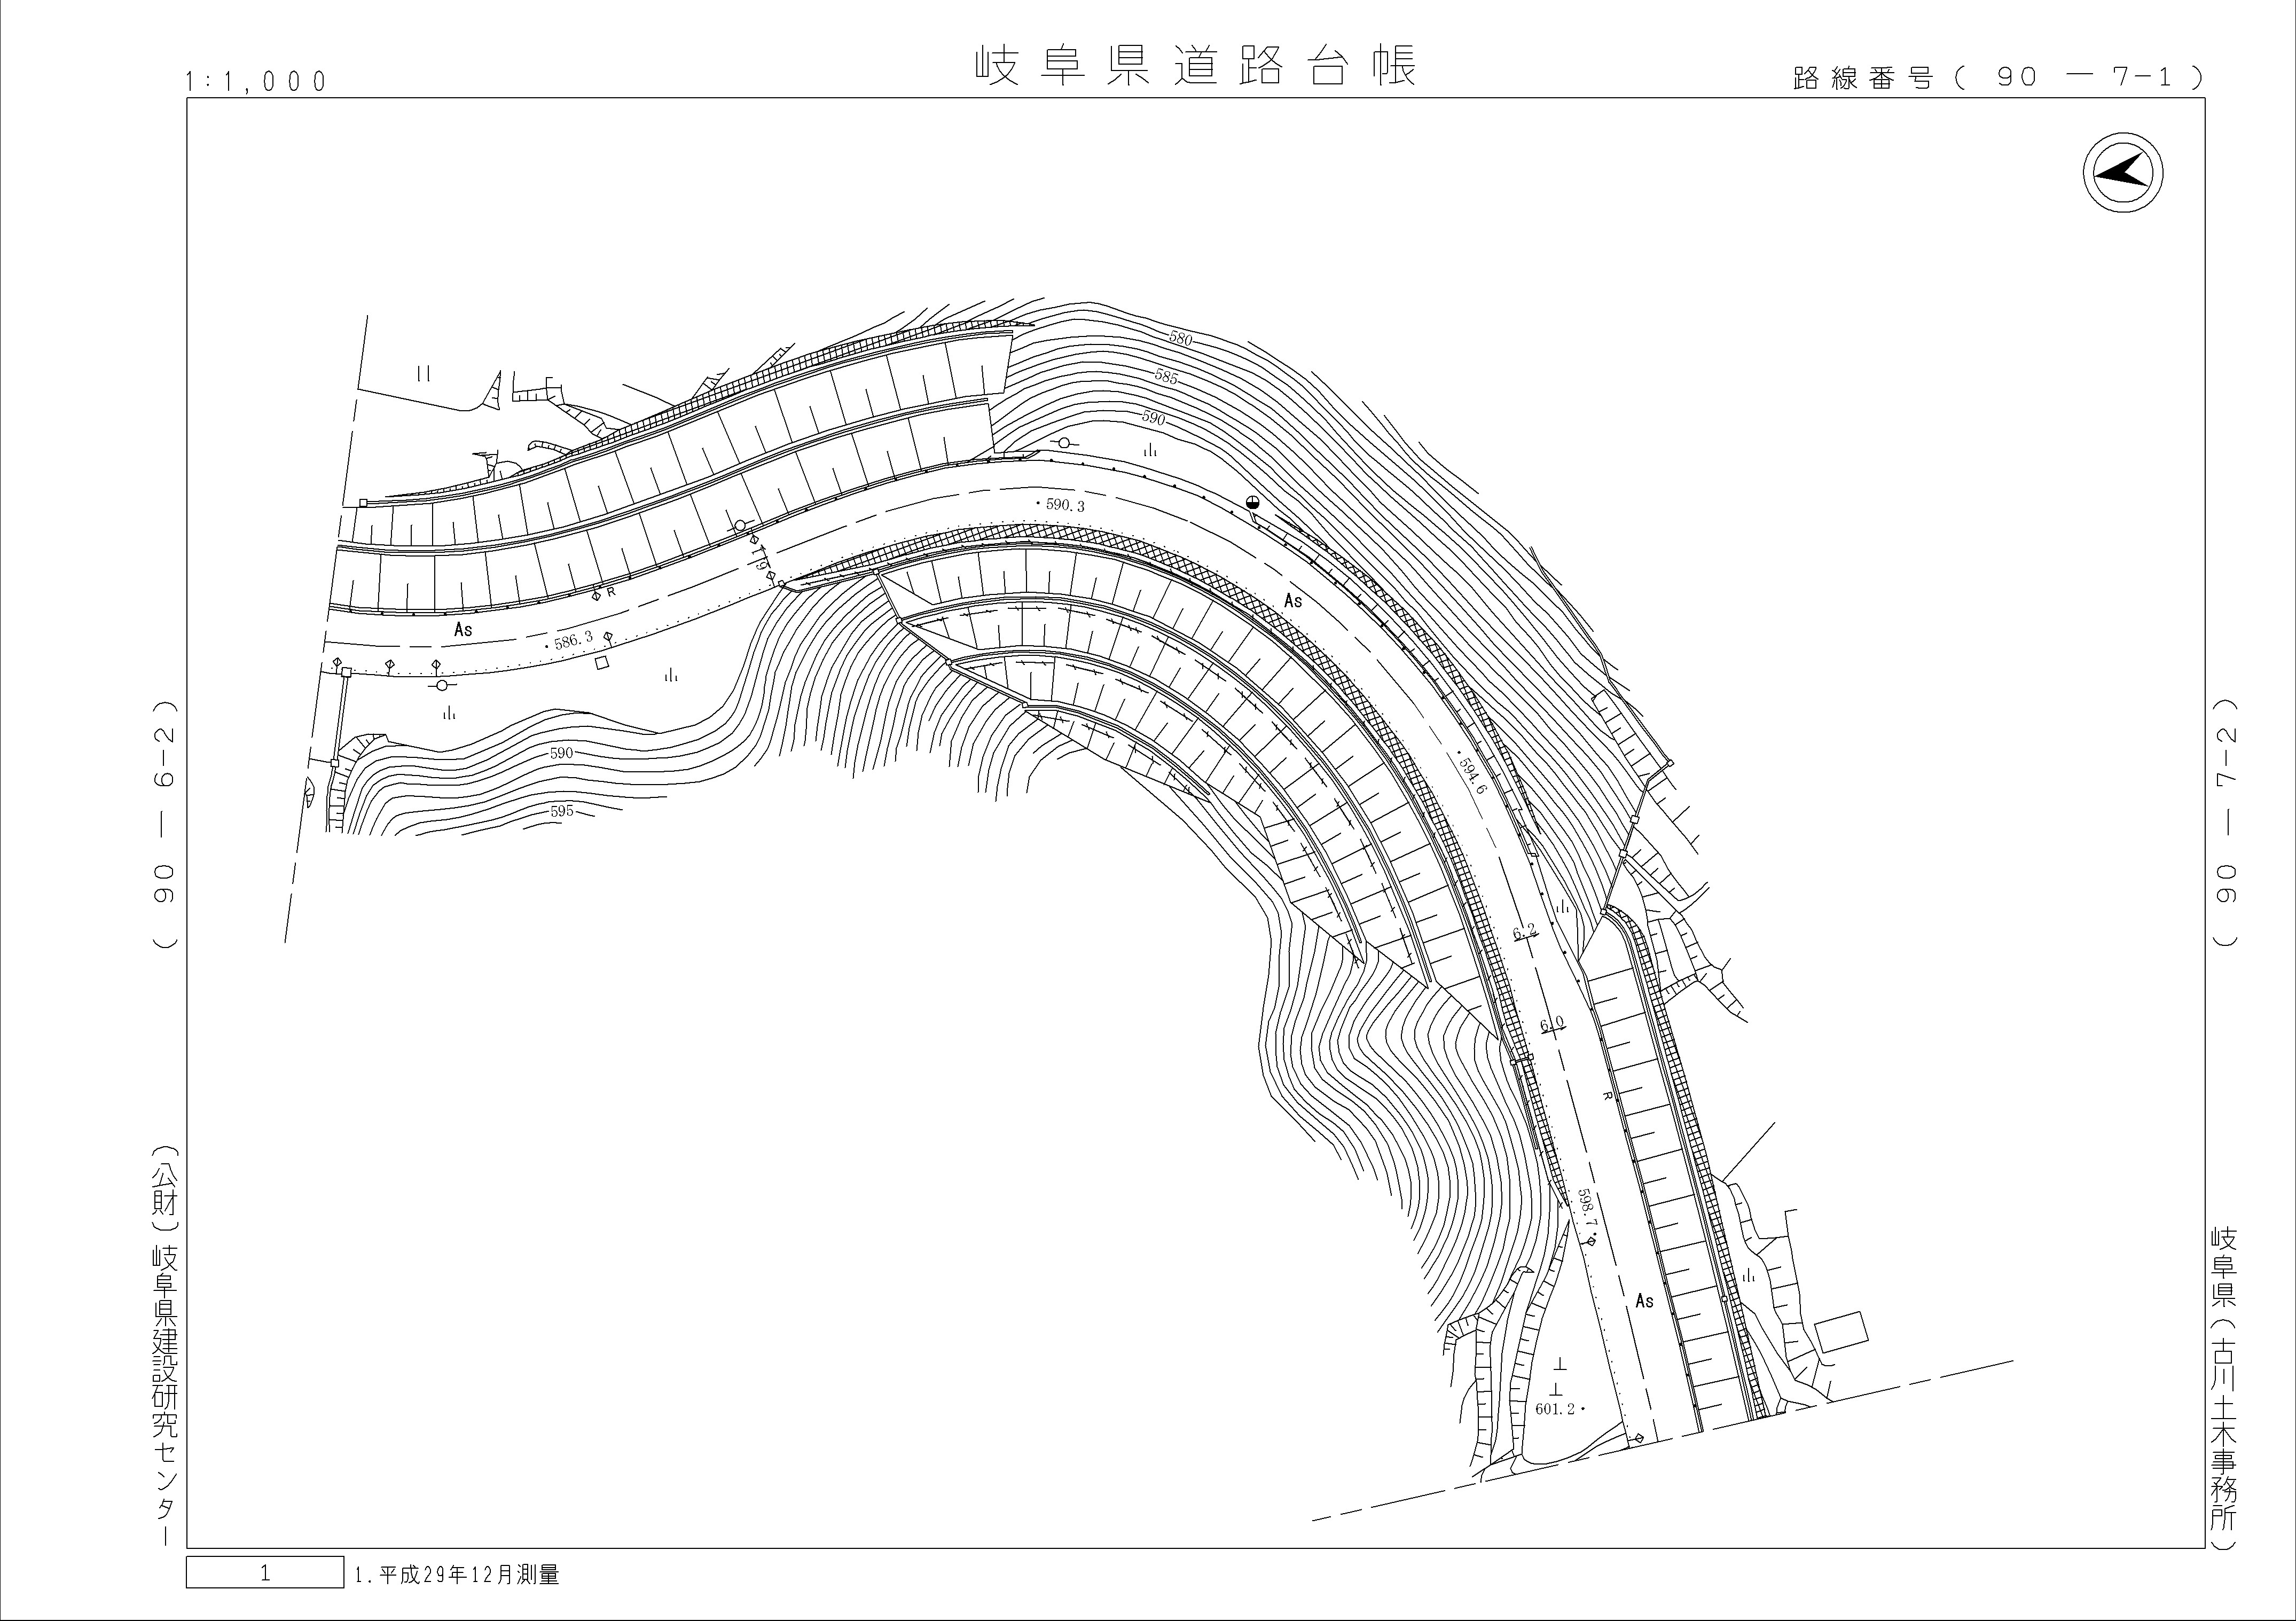
Task: Click the 595 contour label at lower left
Action: pos(562,811)
